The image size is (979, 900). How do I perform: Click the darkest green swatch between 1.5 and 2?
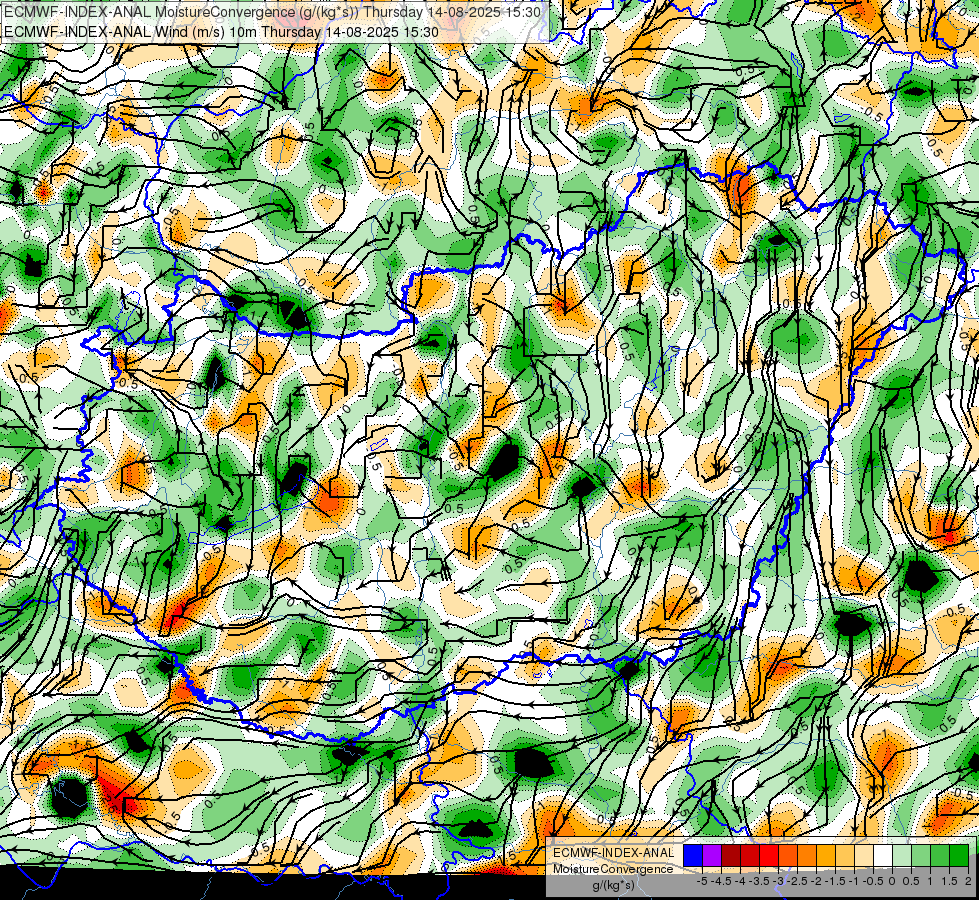point(958,856)
